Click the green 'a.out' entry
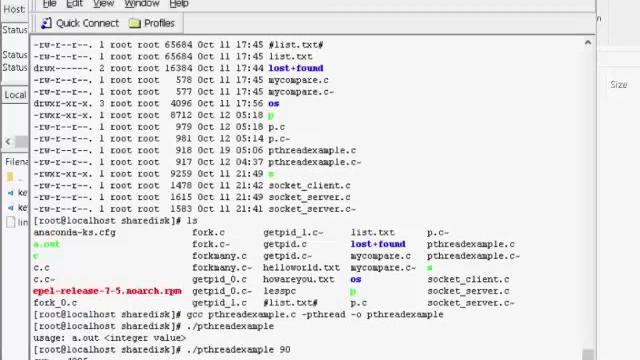 pos(47,244)
